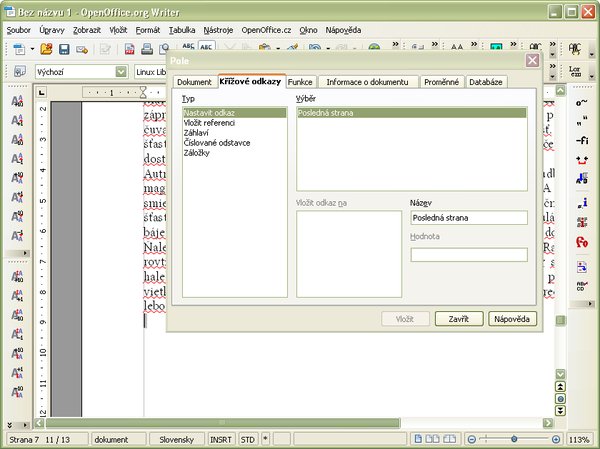Click the horizontal scrollbar thumb
Screen dimensions: 600x449
223,423
